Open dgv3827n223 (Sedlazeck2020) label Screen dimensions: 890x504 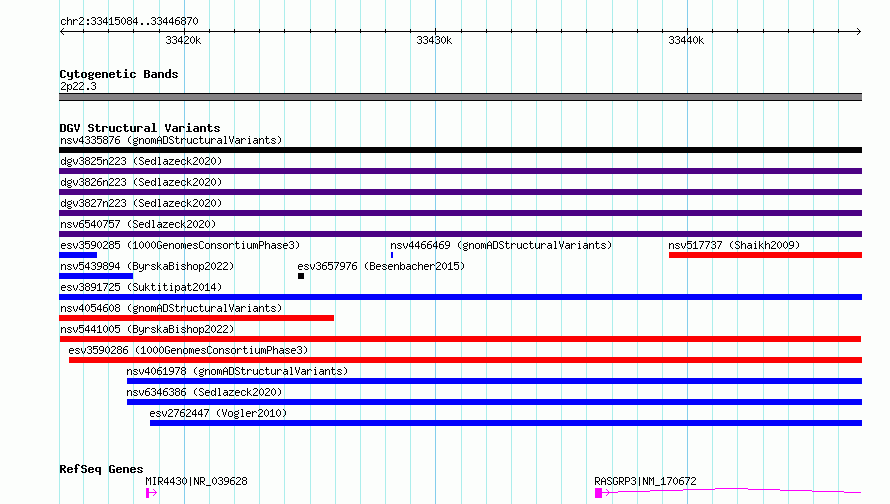[x=141, y=203]
